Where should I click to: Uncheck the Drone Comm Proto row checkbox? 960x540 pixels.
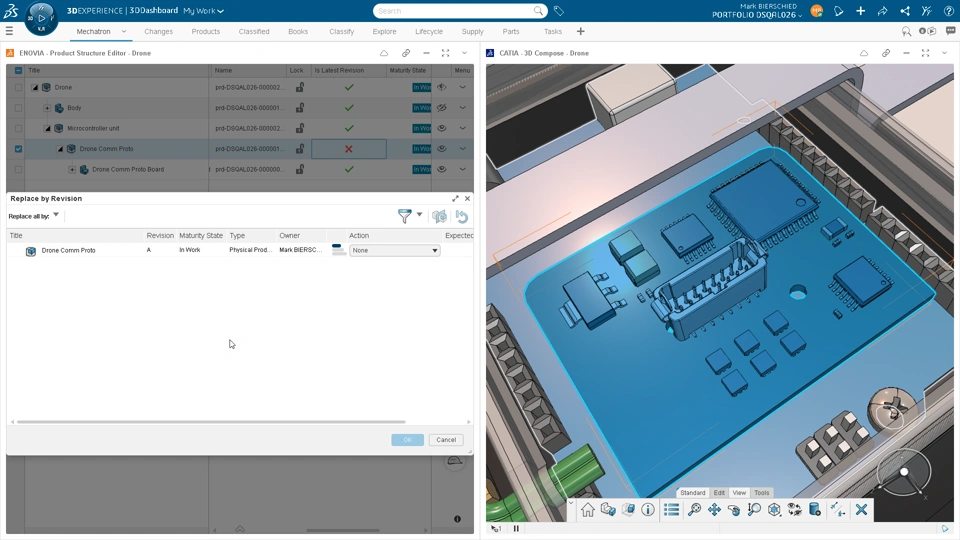[18, 149]
